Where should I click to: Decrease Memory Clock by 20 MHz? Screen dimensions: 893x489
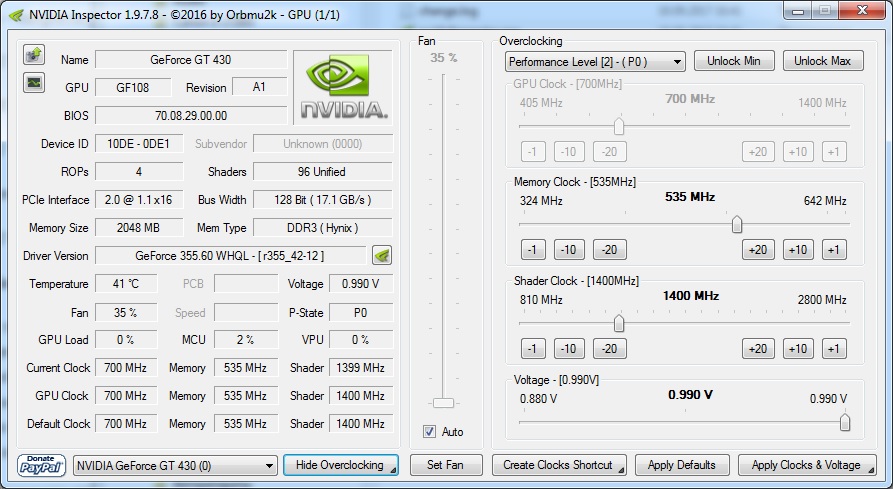click(609, 250)
